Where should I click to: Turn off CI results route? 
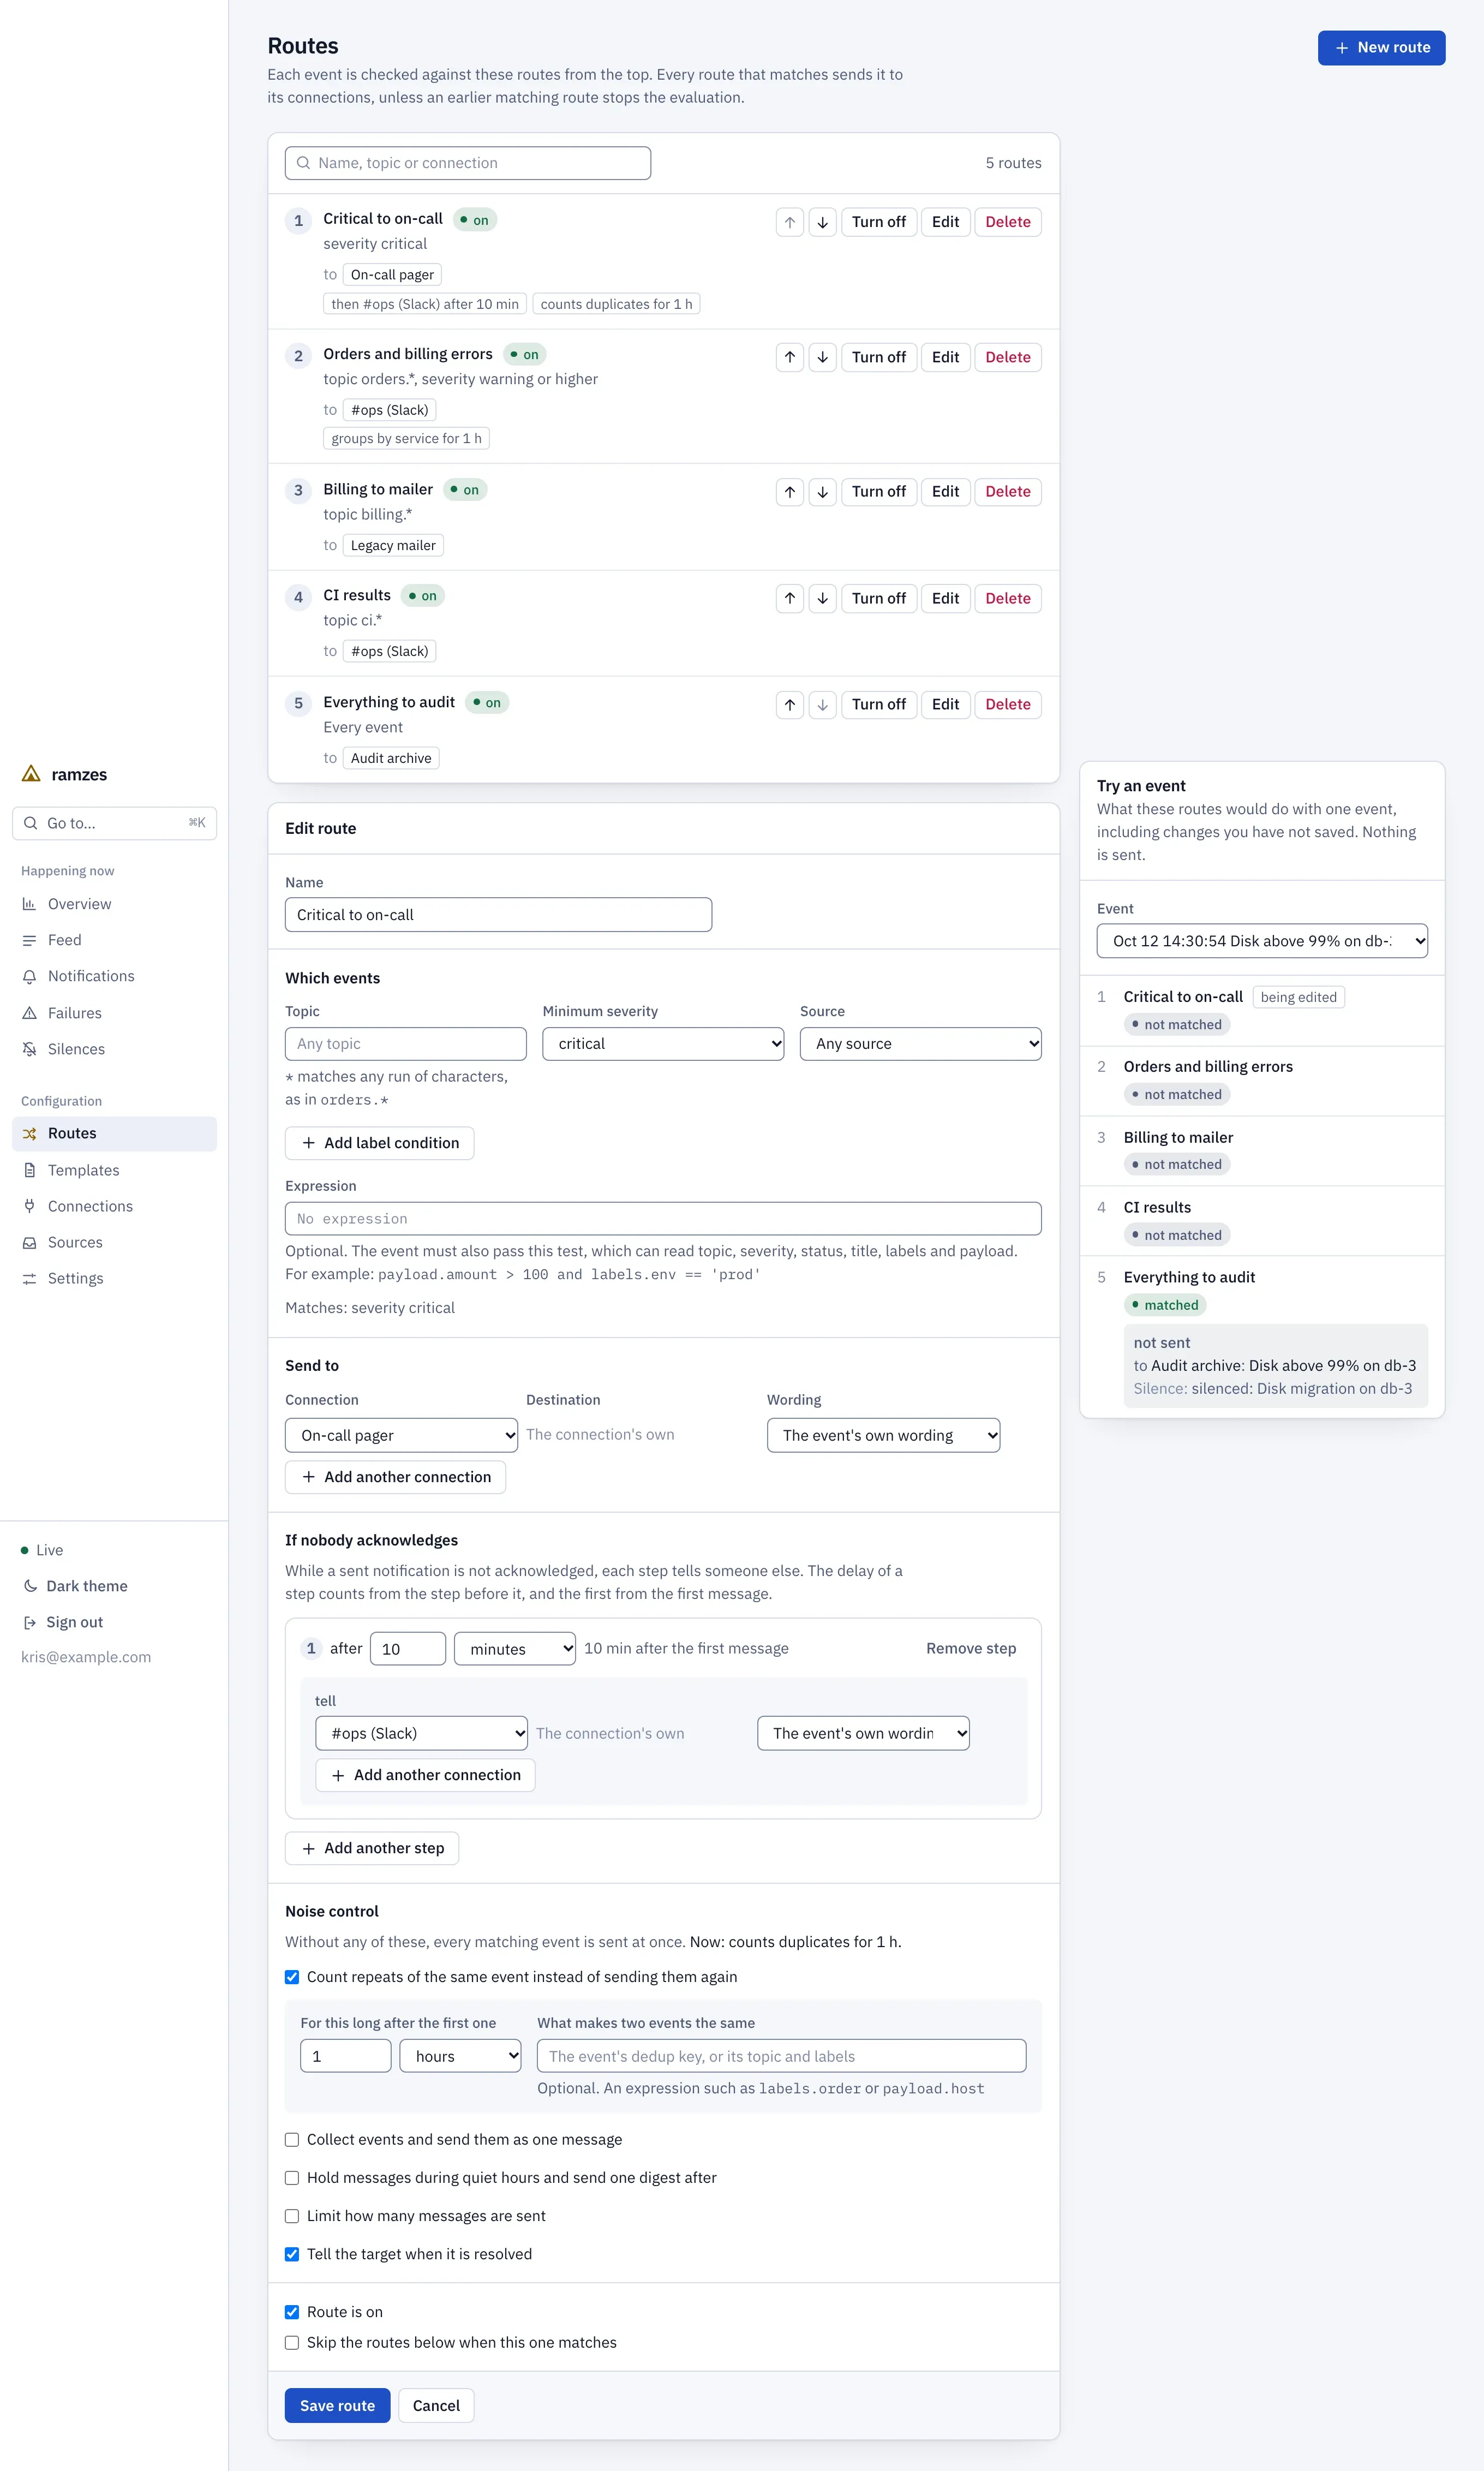[x=878, y=598]
